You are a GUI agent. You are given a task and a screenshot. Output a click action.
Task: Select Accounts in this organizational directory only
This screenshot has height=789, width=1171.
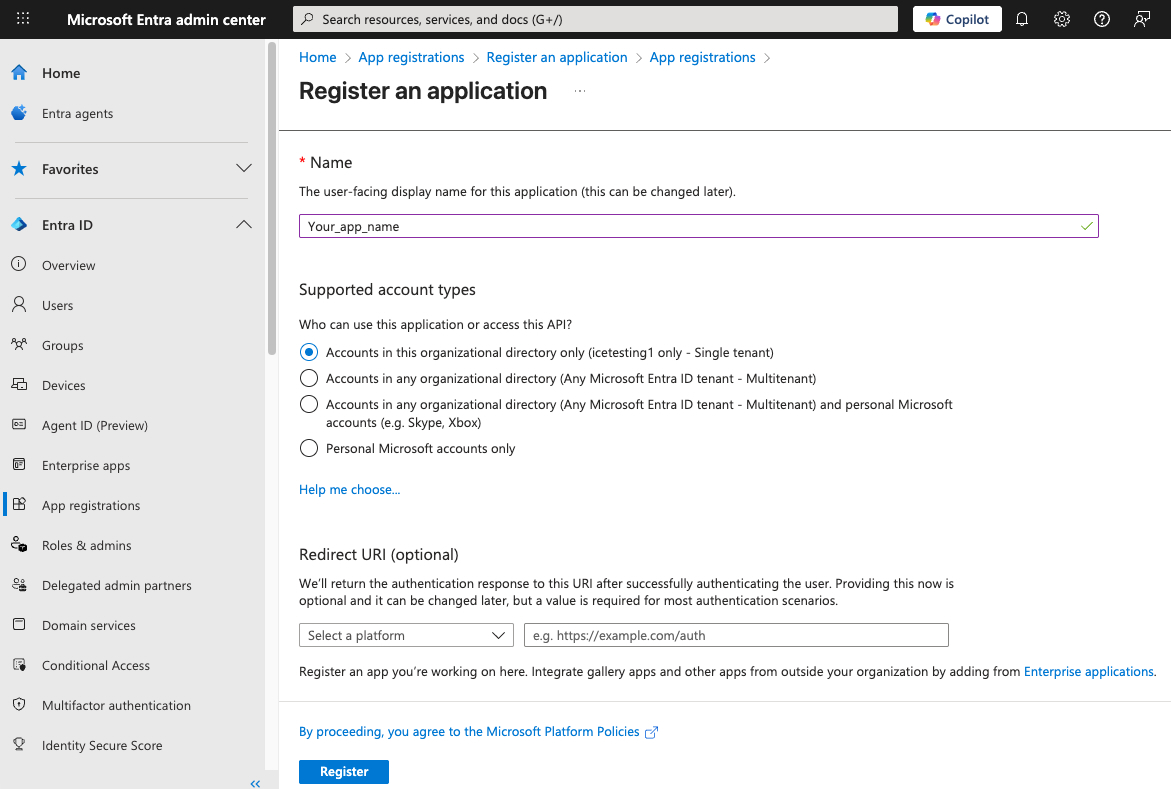point(309,352)
